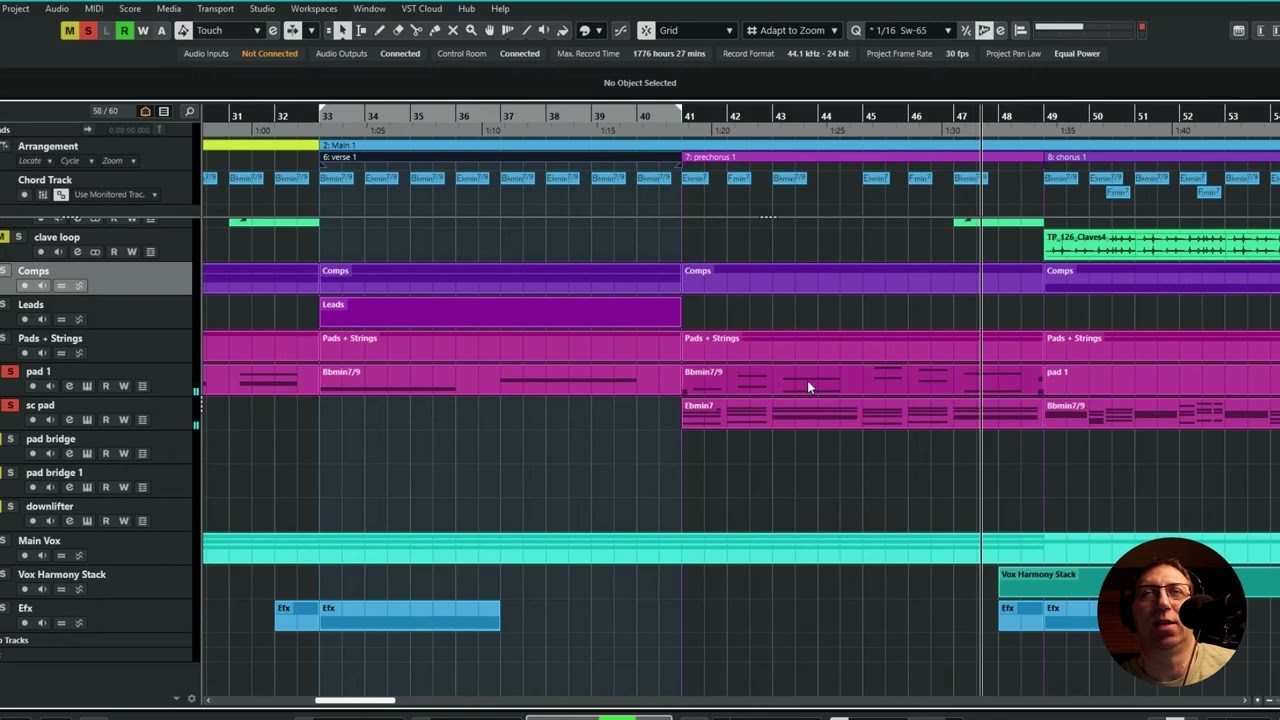Open the Arrangement Zoom dropdown

118,161
